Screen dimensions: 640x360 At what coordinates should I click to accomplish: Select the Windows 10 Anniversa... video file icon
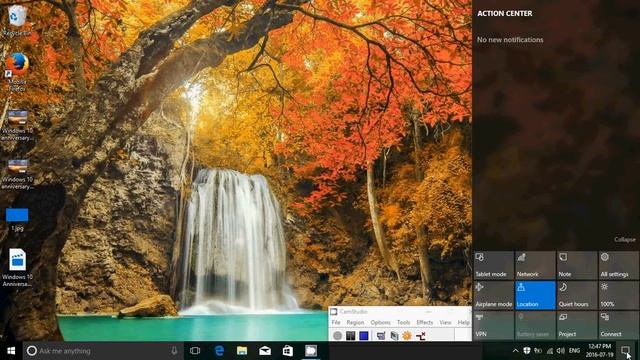point(17,268)
